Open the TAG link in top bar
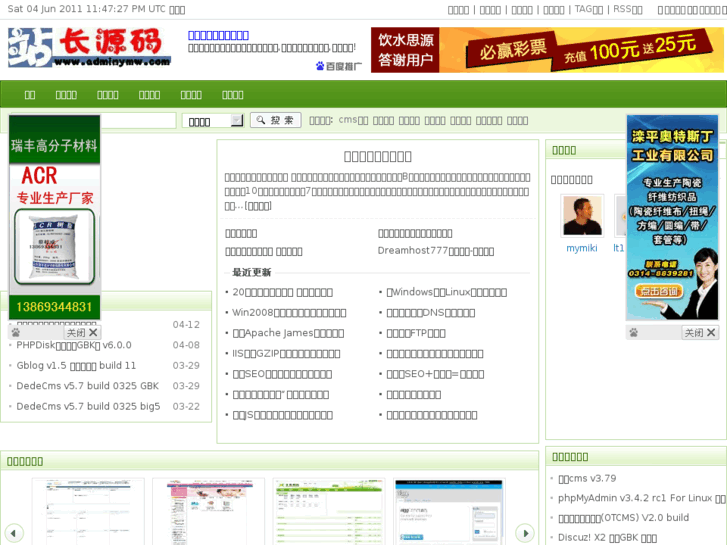 pos(589,9)
